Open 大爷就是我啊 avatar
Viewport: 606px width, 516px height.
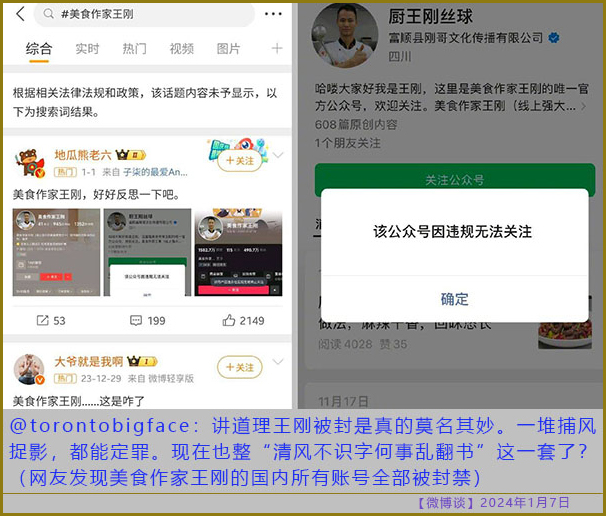click(29, 369)
